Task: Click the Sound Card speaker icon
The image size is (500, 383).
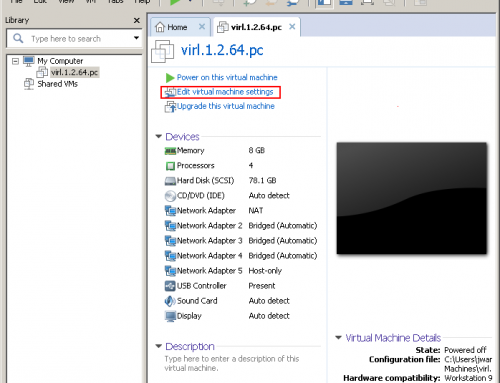Action: coord(170,301)
